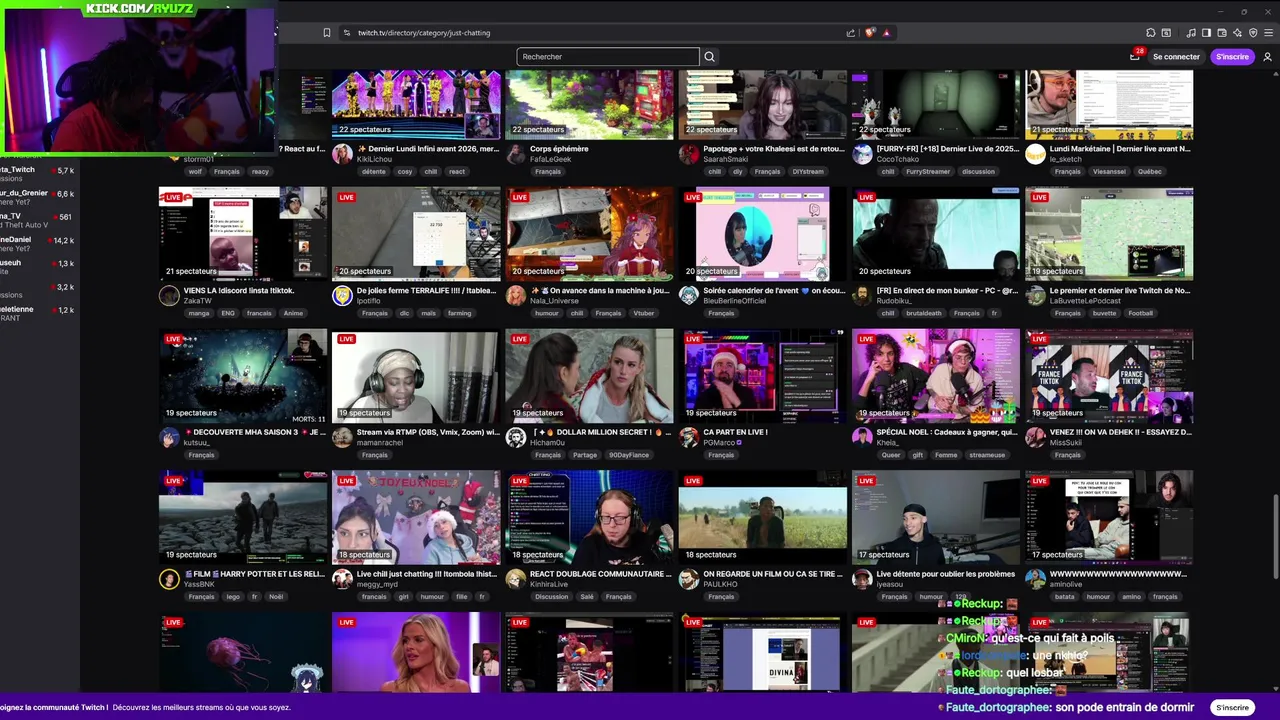Open SaarahSmaki's channel avatar
1280x720 pixels.
coord(689,153)
